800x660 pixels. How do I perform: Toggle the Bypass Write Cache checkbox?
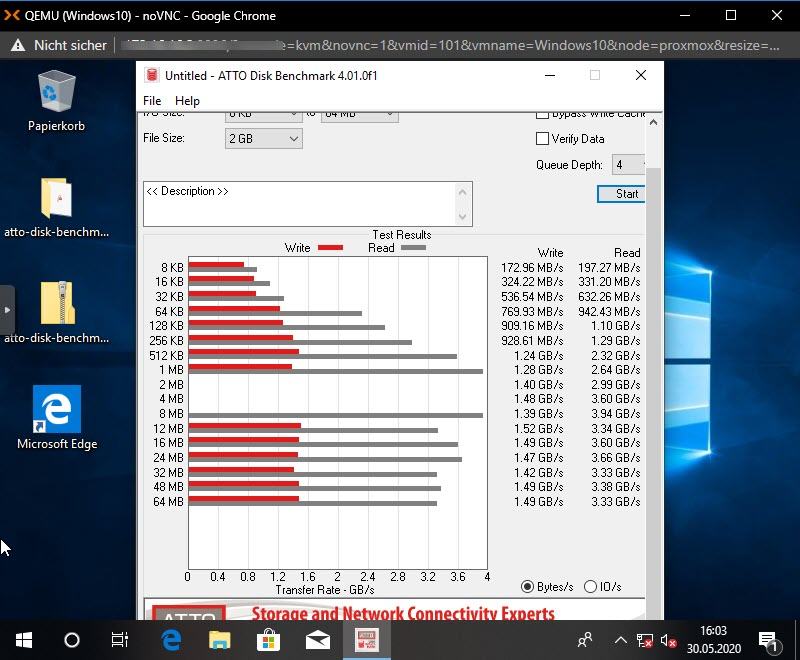click(542, 115)
